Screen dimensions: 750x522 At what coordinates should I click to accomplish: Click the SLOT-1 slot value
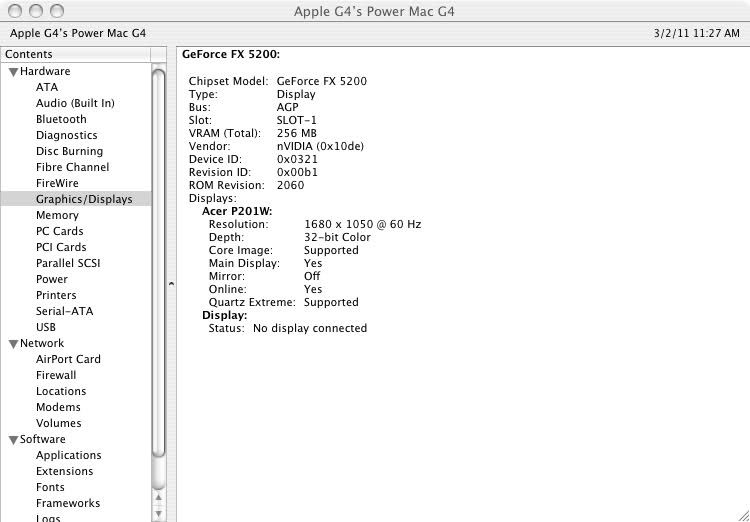297,121
